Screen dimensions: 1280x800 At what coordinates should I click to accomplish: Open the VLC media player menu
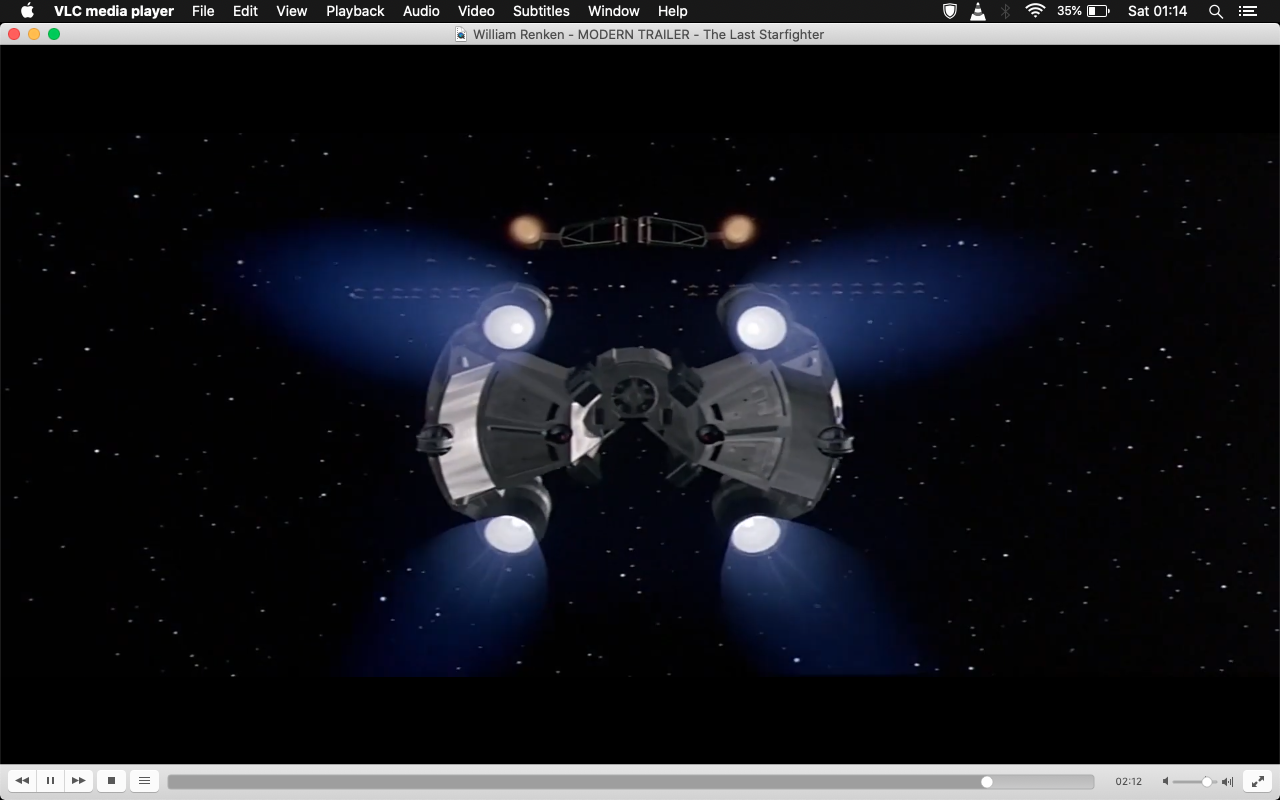[114, 11]
